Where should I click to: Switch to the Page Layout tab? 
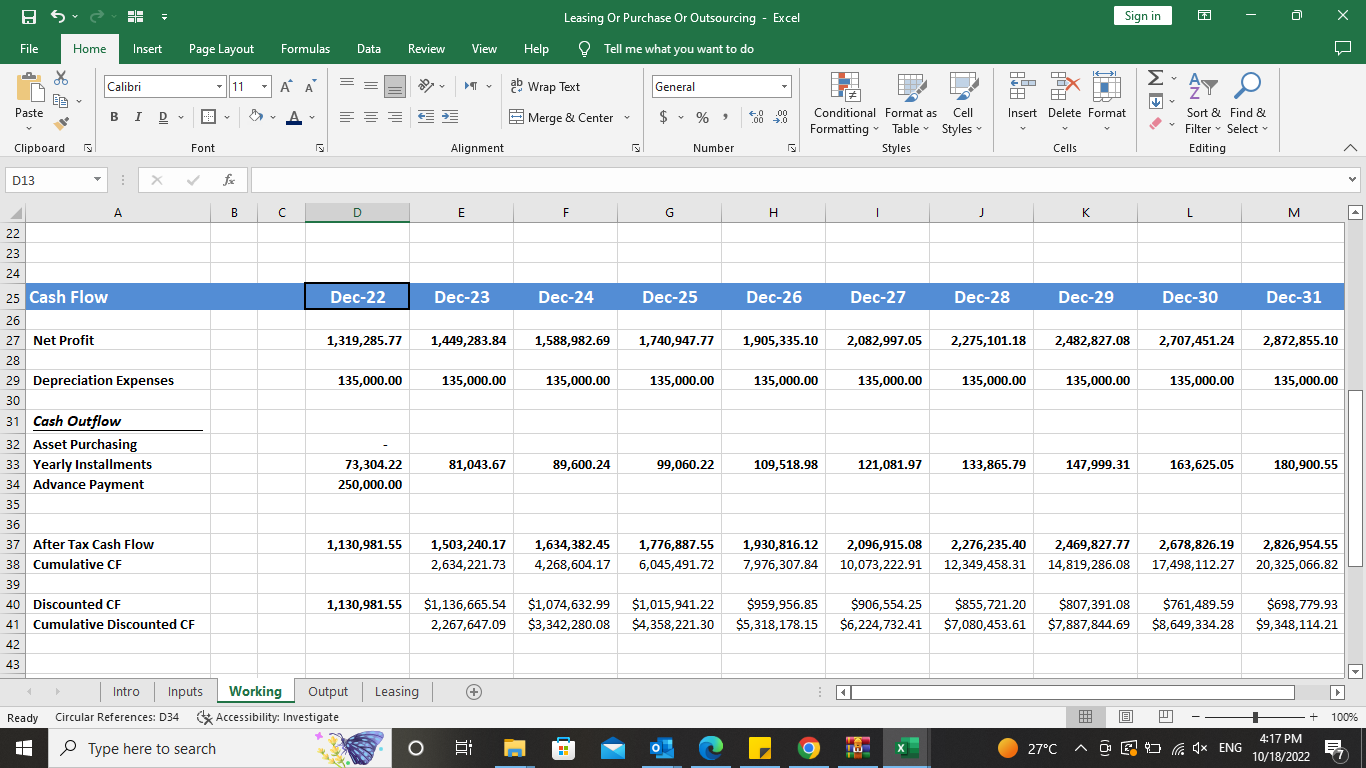(221, 48)
